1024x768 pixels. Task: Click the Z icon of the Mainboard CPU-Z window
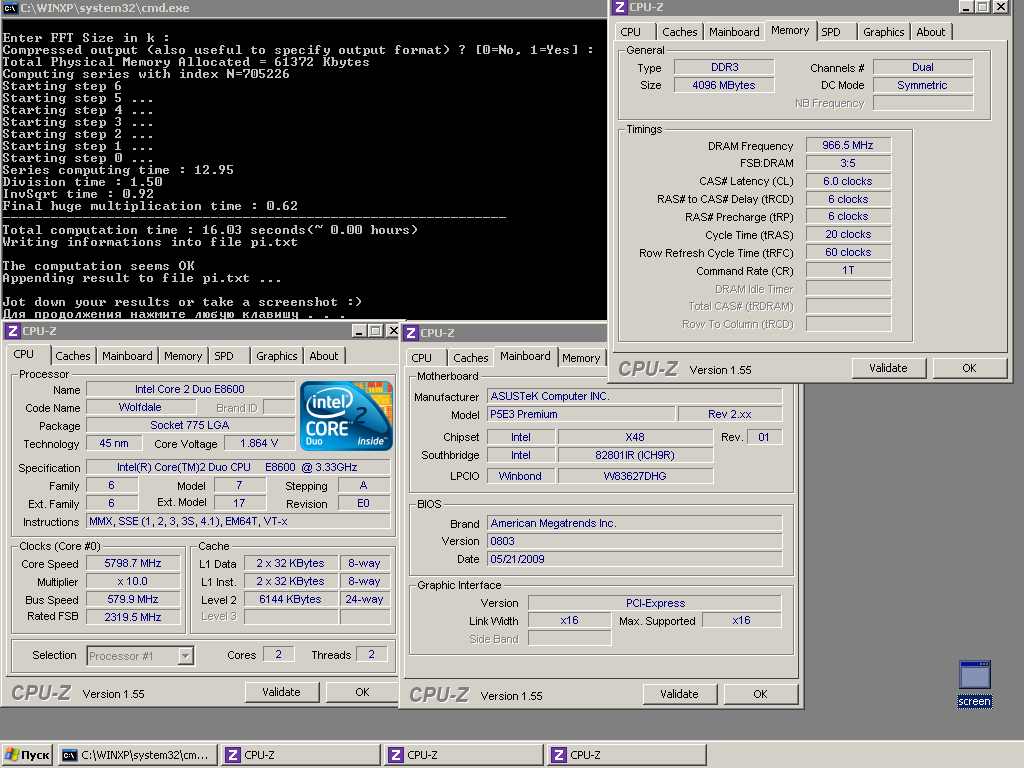[x=411, y=333]
